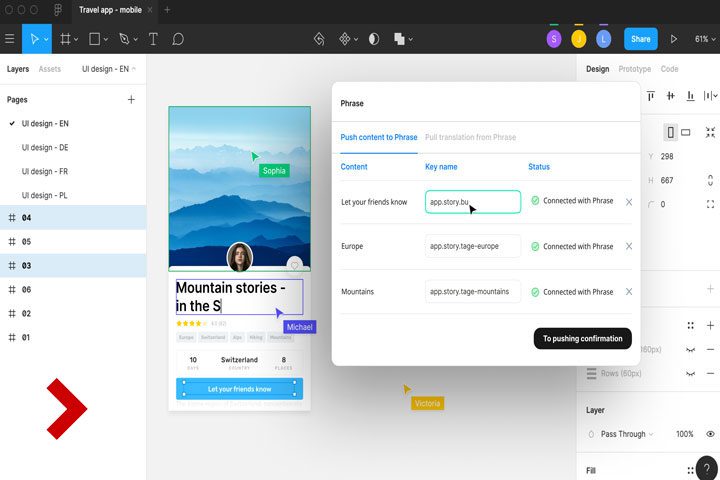The image size is (720, 480).
Task: Remove the Let your friends know row
Action: (x=629, y=202)
